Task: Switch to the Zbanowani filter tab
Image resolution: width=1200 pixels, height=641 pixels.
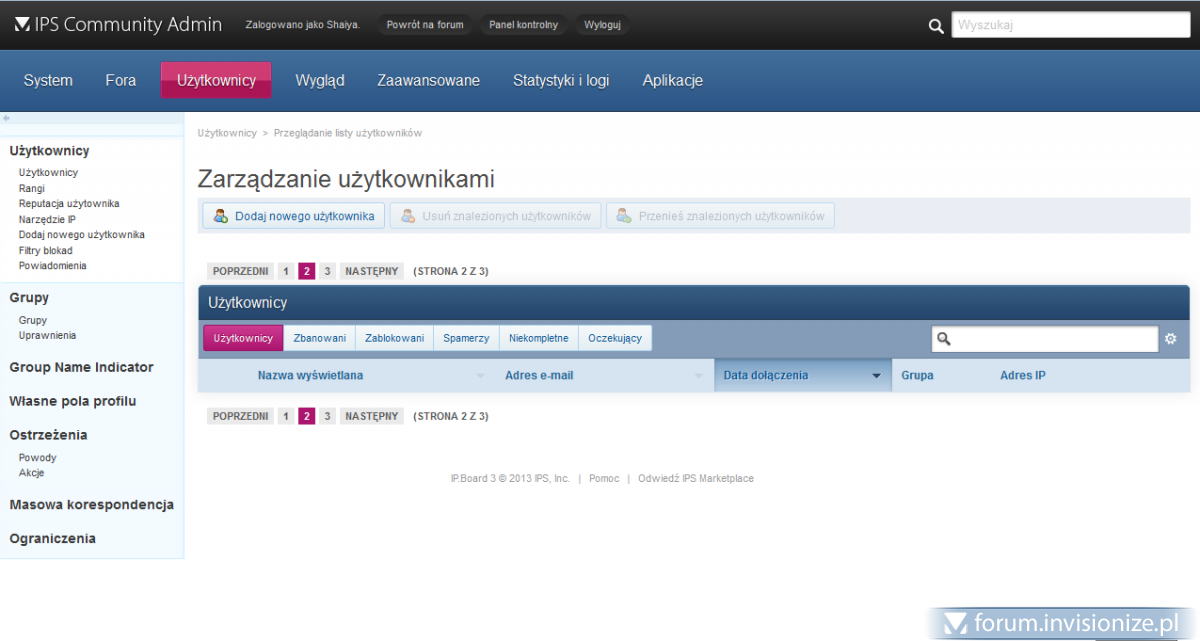Action: click(319, 338)
